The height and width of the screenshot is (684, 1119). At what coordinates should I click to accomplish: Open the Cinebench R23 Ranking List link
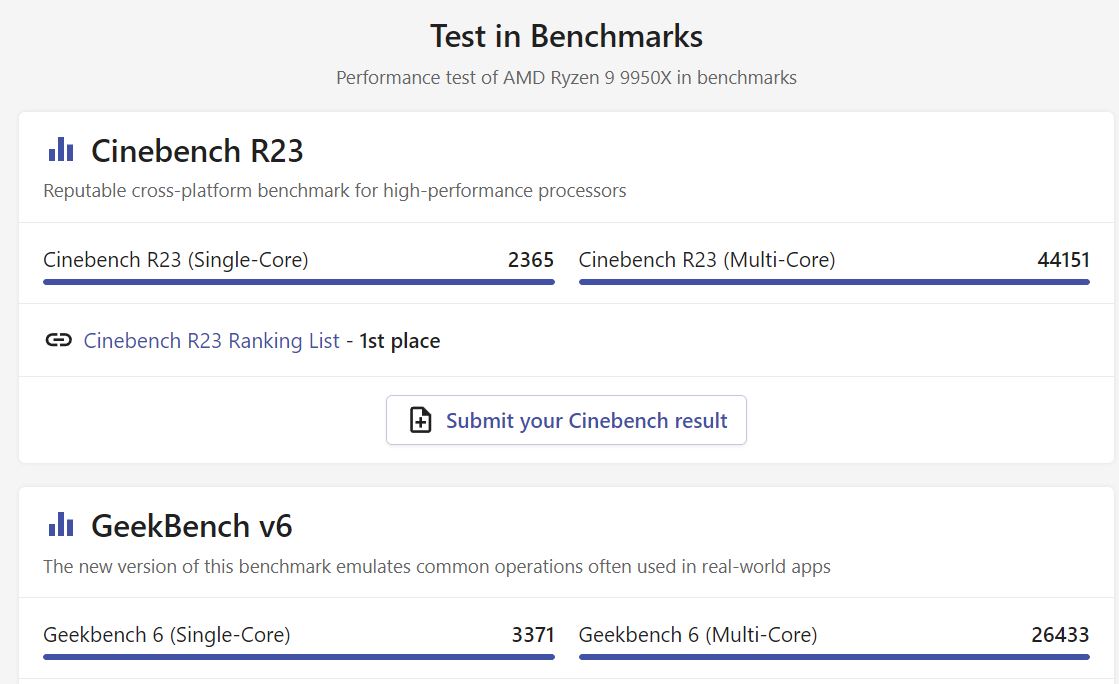[x=212, y=341]
